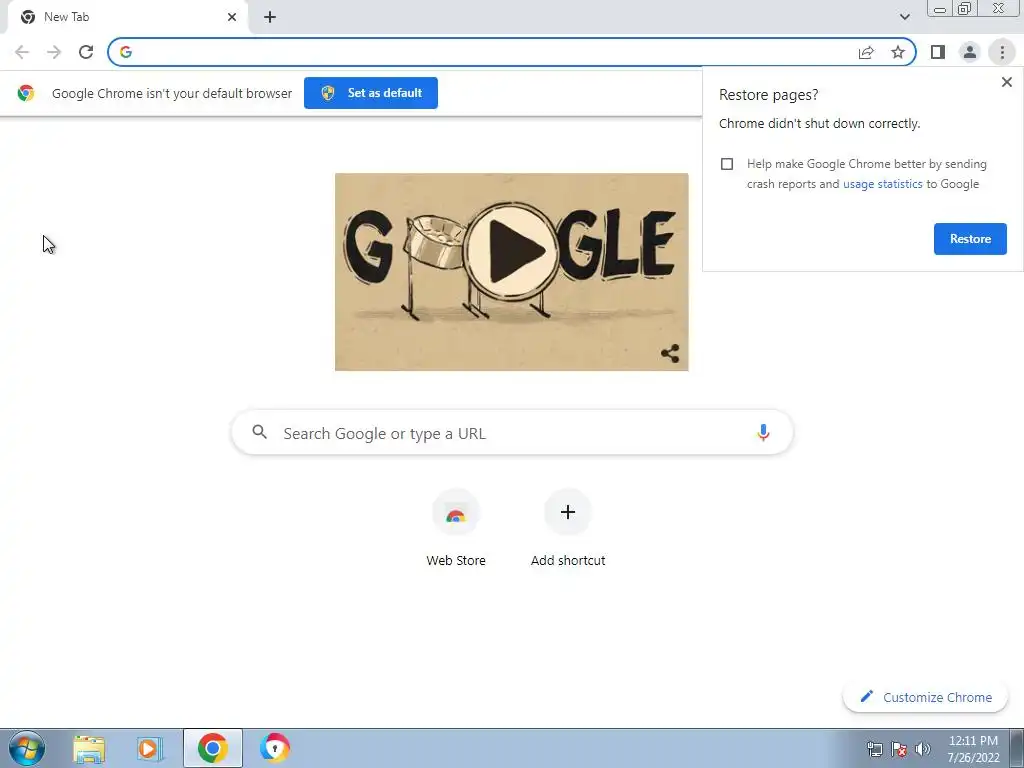Click the Restore button
Viewport: 1024px width, 768px height.
pyautogui.click(x=970, y=239)
